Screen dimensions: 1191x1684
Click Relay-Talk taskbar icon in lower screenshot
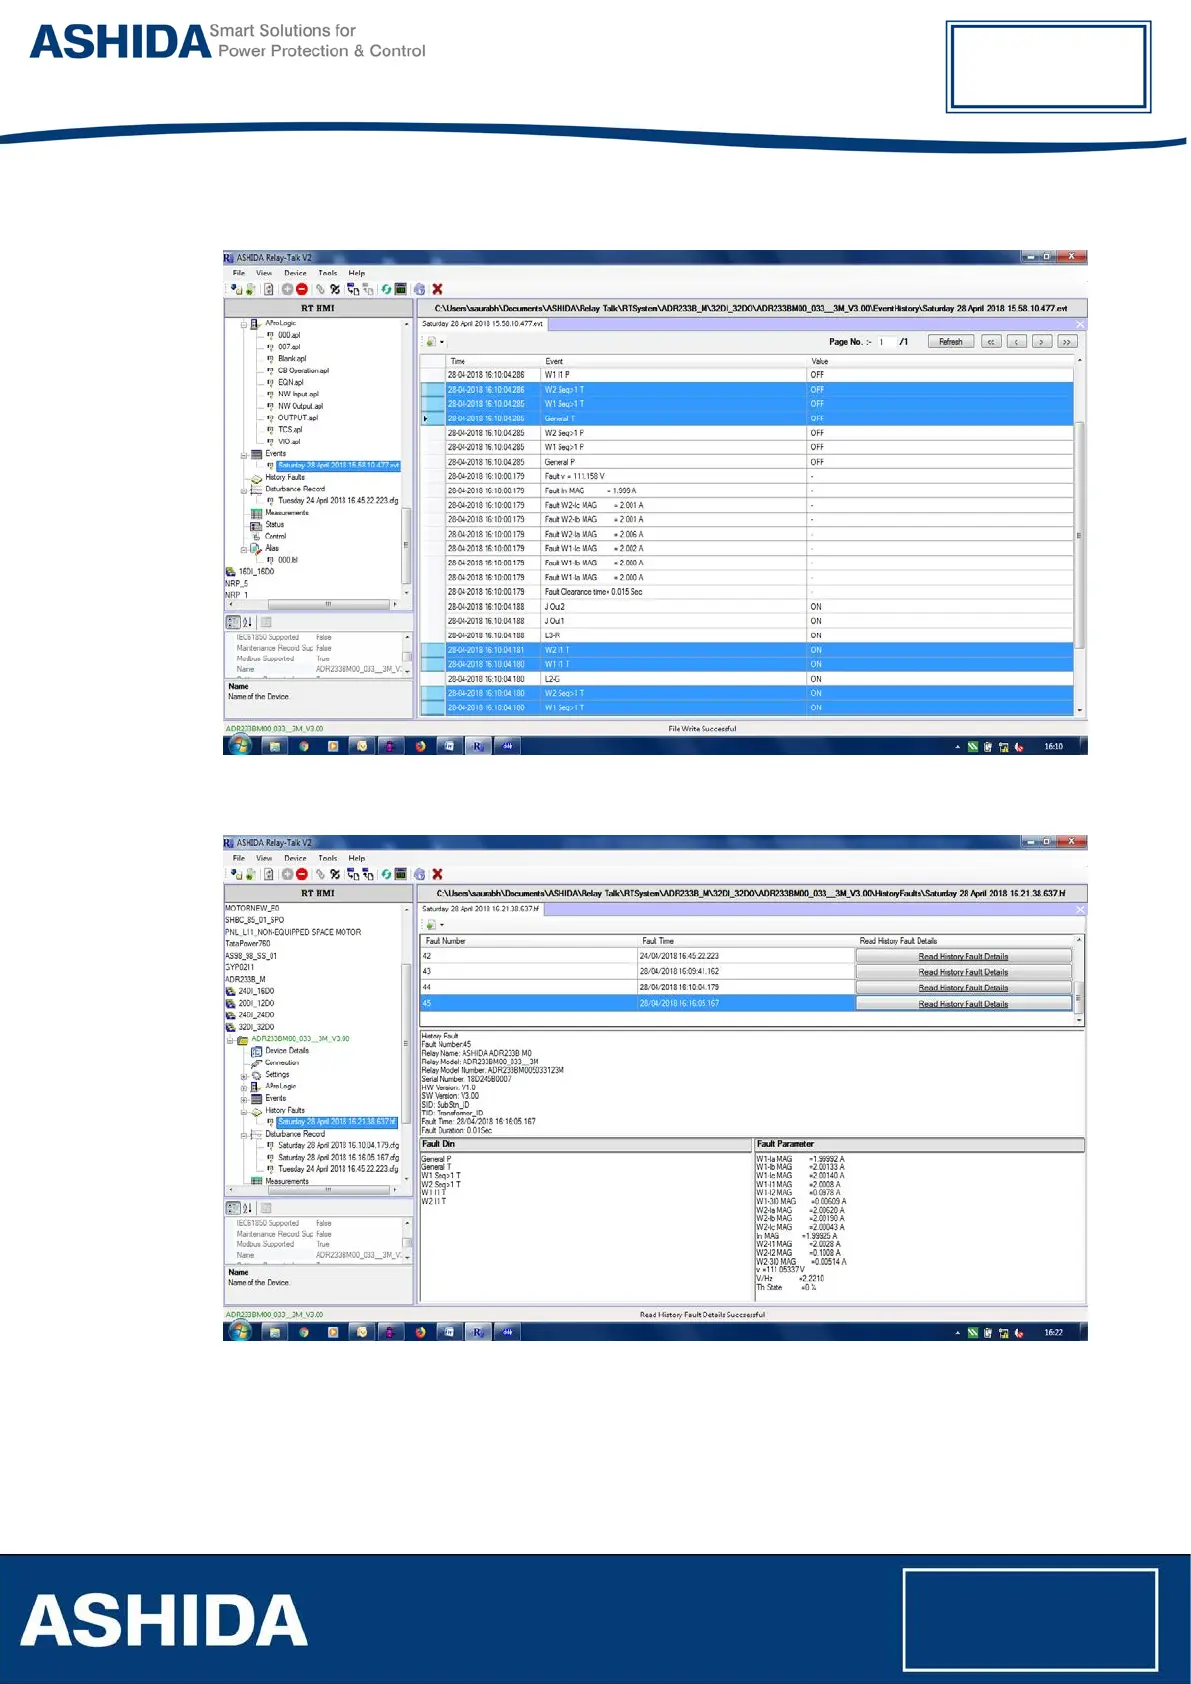[478, 1332]
